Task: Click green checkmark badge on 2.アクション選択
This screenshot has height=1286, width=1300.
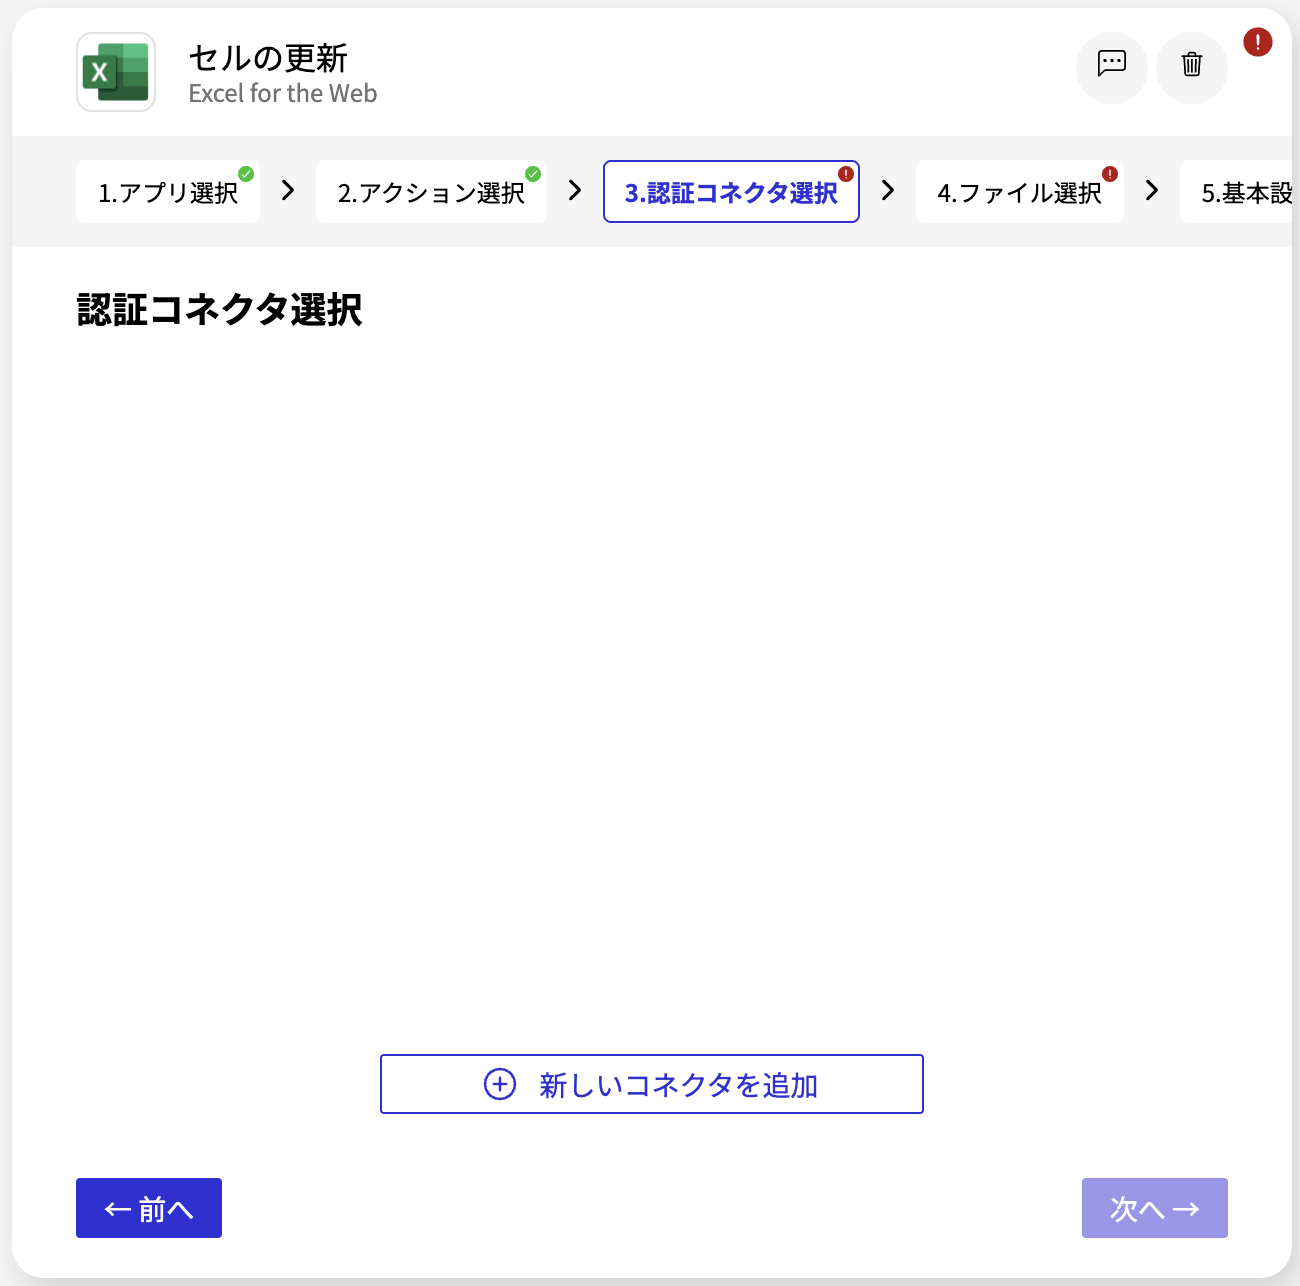Action: [533, 174]
